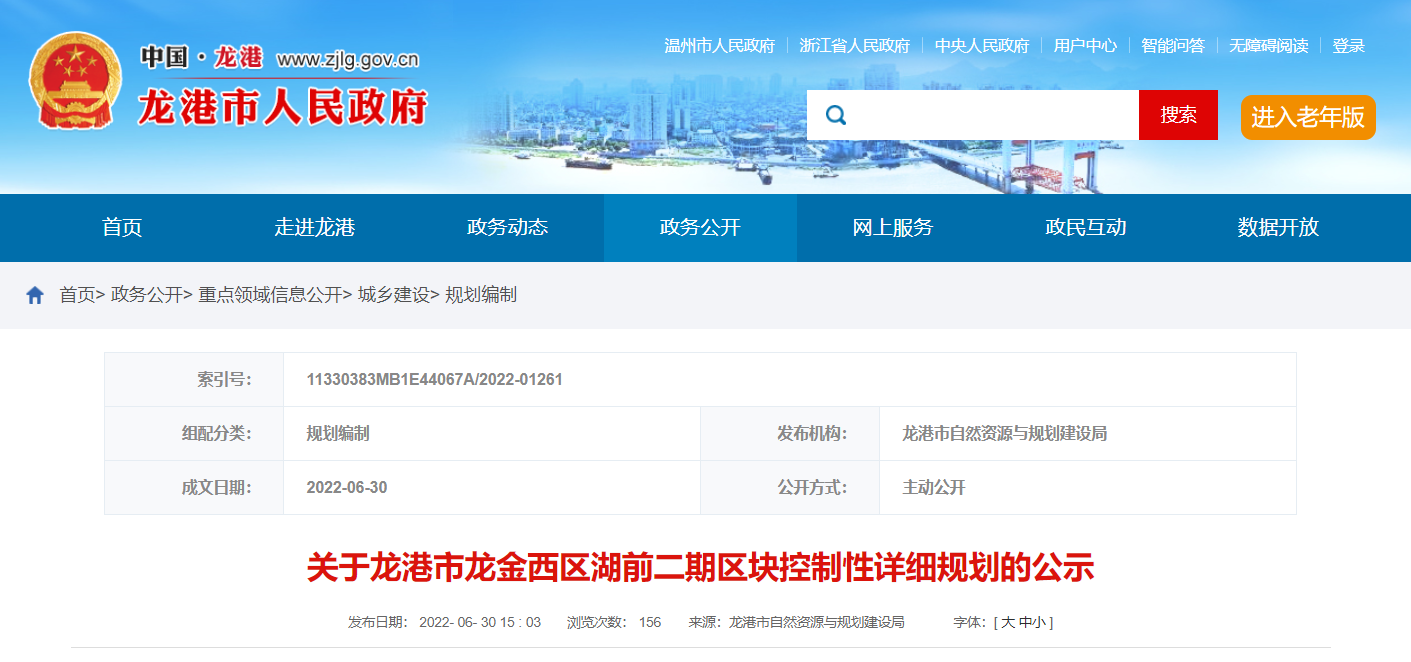The width and height of the screenshot is (1411, 662).
Task: Click 主动公开 disclosure method value
Action: (x=934, y=488)
